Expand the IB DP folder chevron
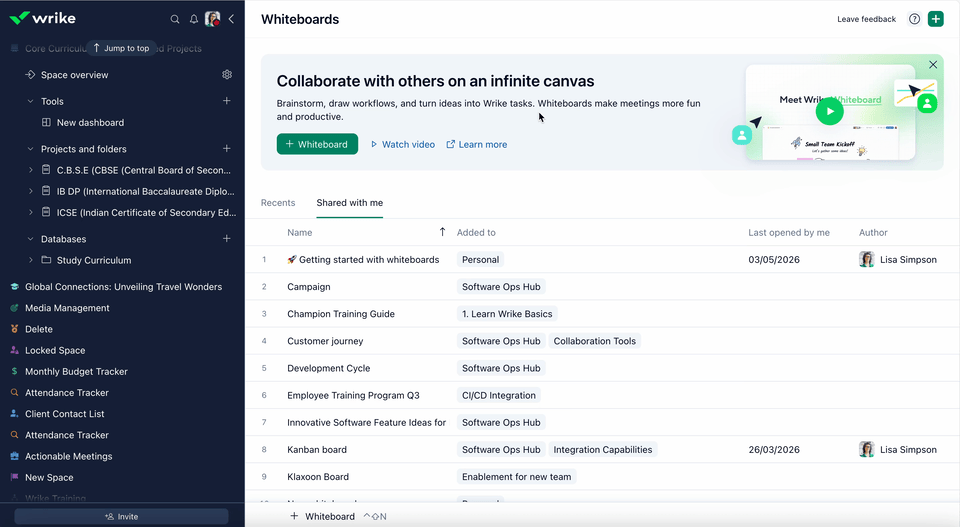 31,191
